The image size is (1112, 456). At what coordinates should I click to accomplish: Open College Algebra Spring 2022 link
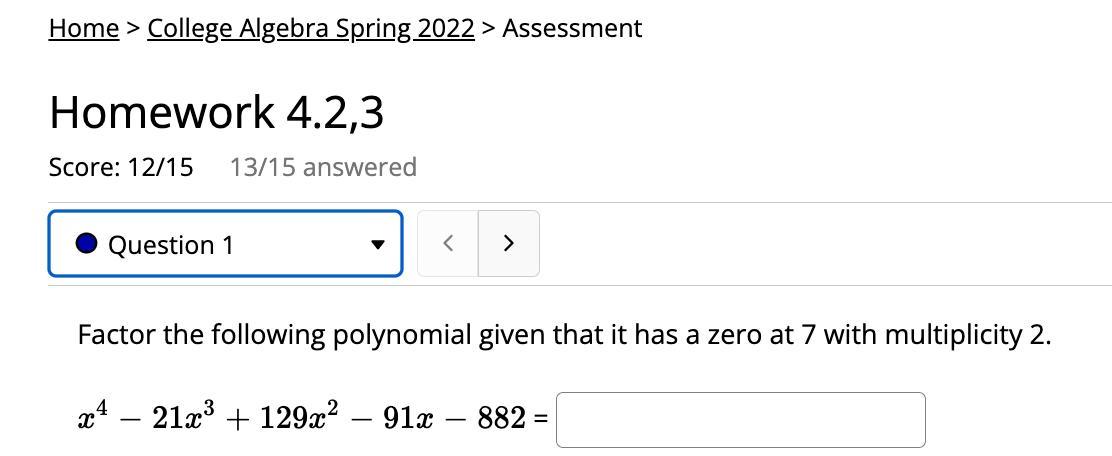(x=310, y=28)
